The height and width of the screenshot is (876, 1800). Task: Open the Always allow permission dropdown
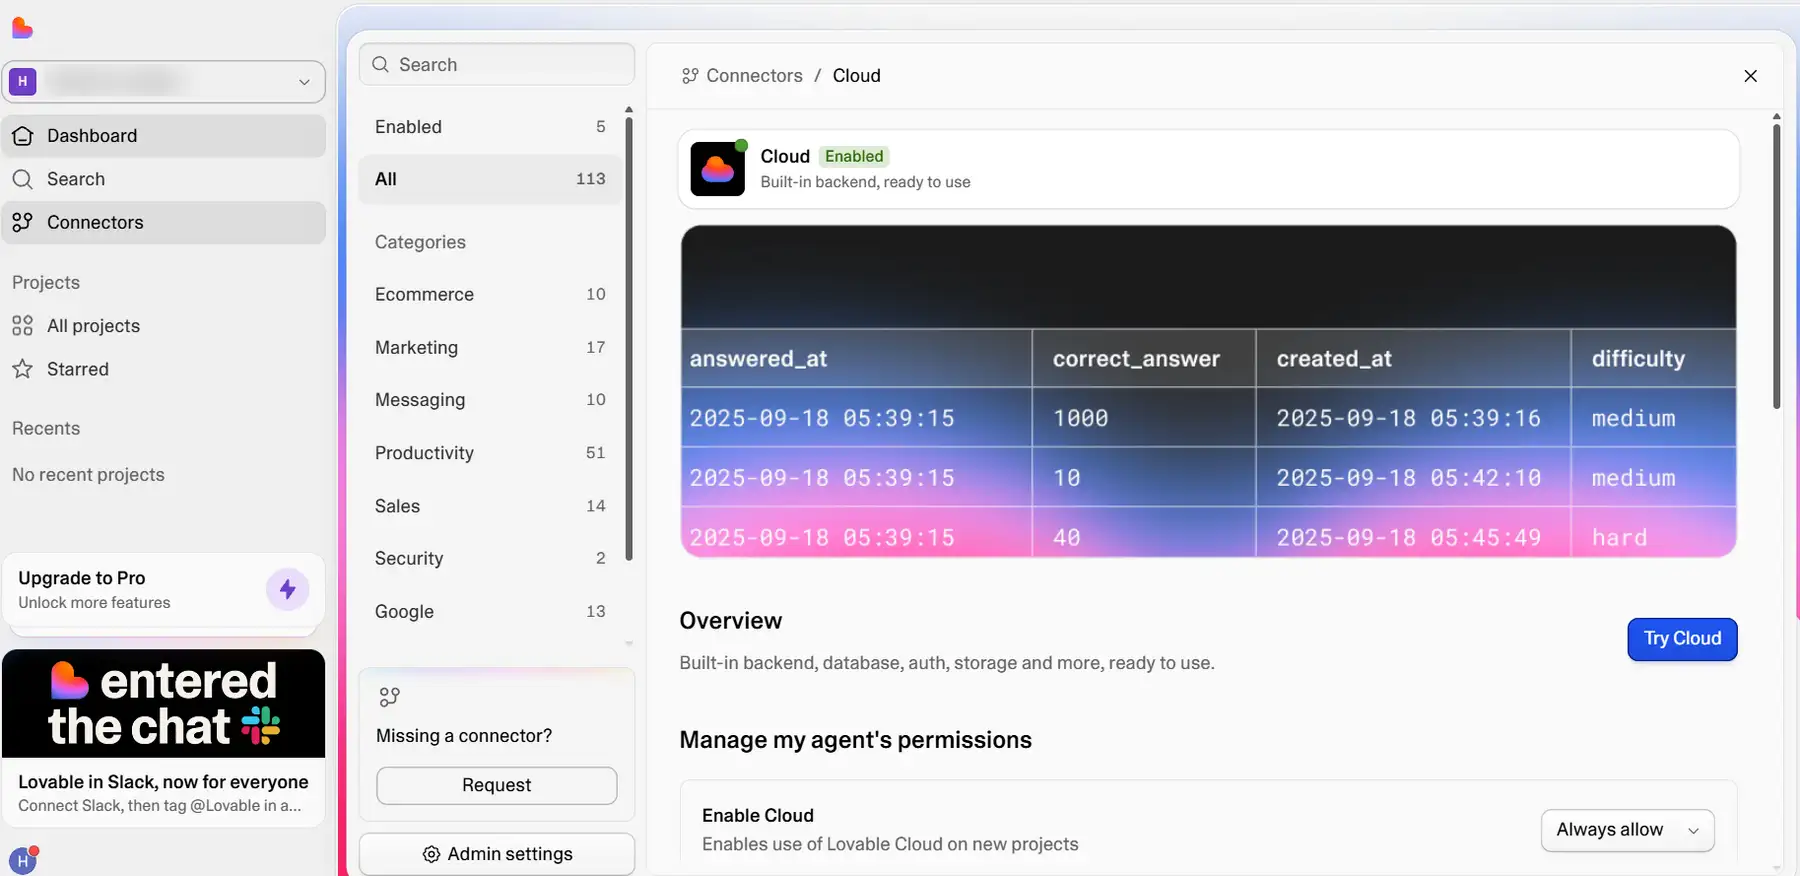coord(1628,830)
